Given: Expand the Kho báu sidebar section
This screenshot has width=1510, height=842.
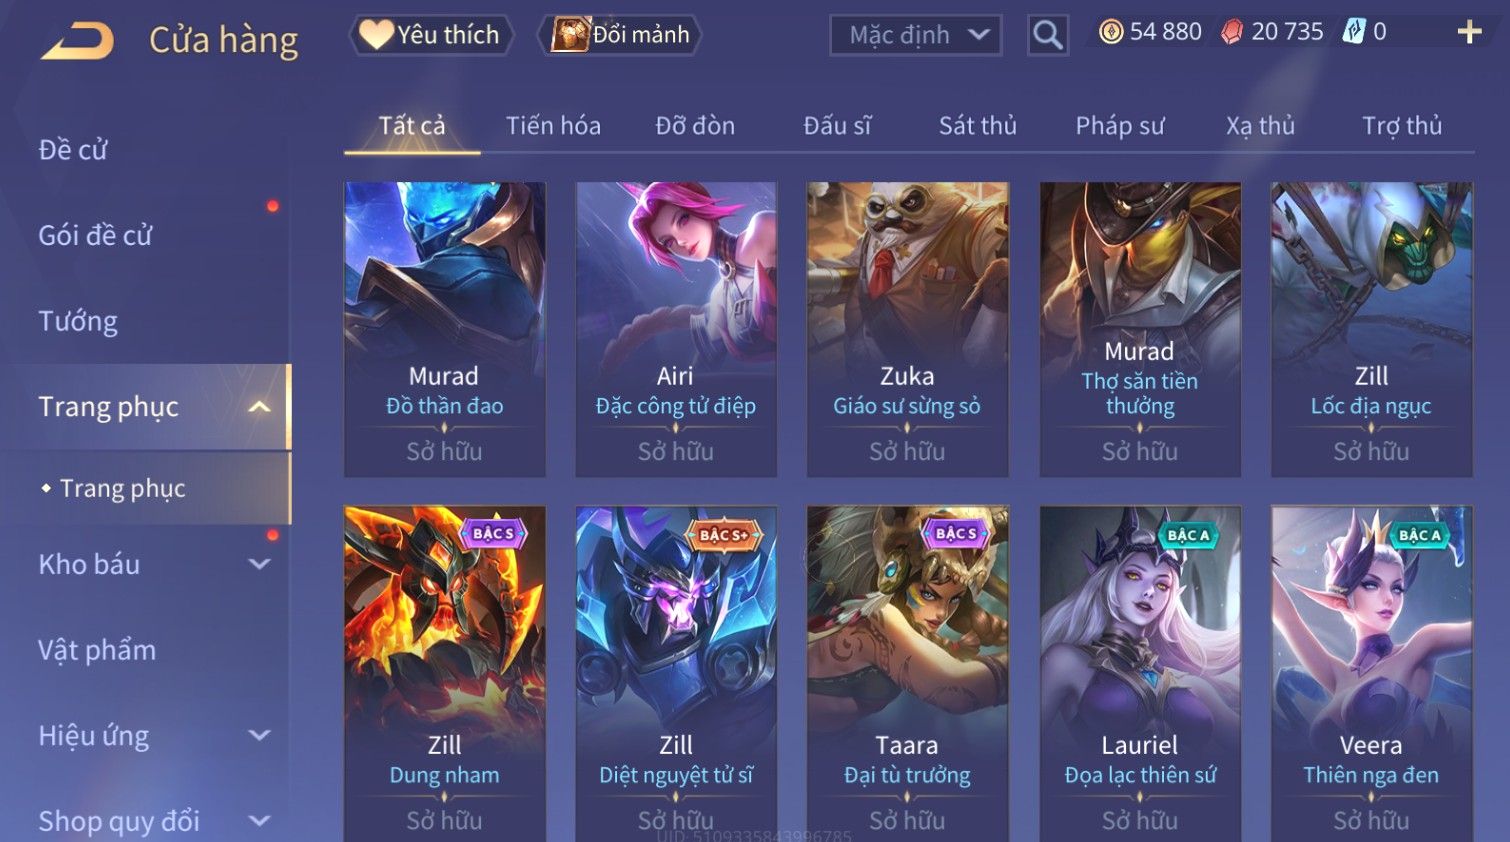Looking at the screenshot, I should (259, 564).
